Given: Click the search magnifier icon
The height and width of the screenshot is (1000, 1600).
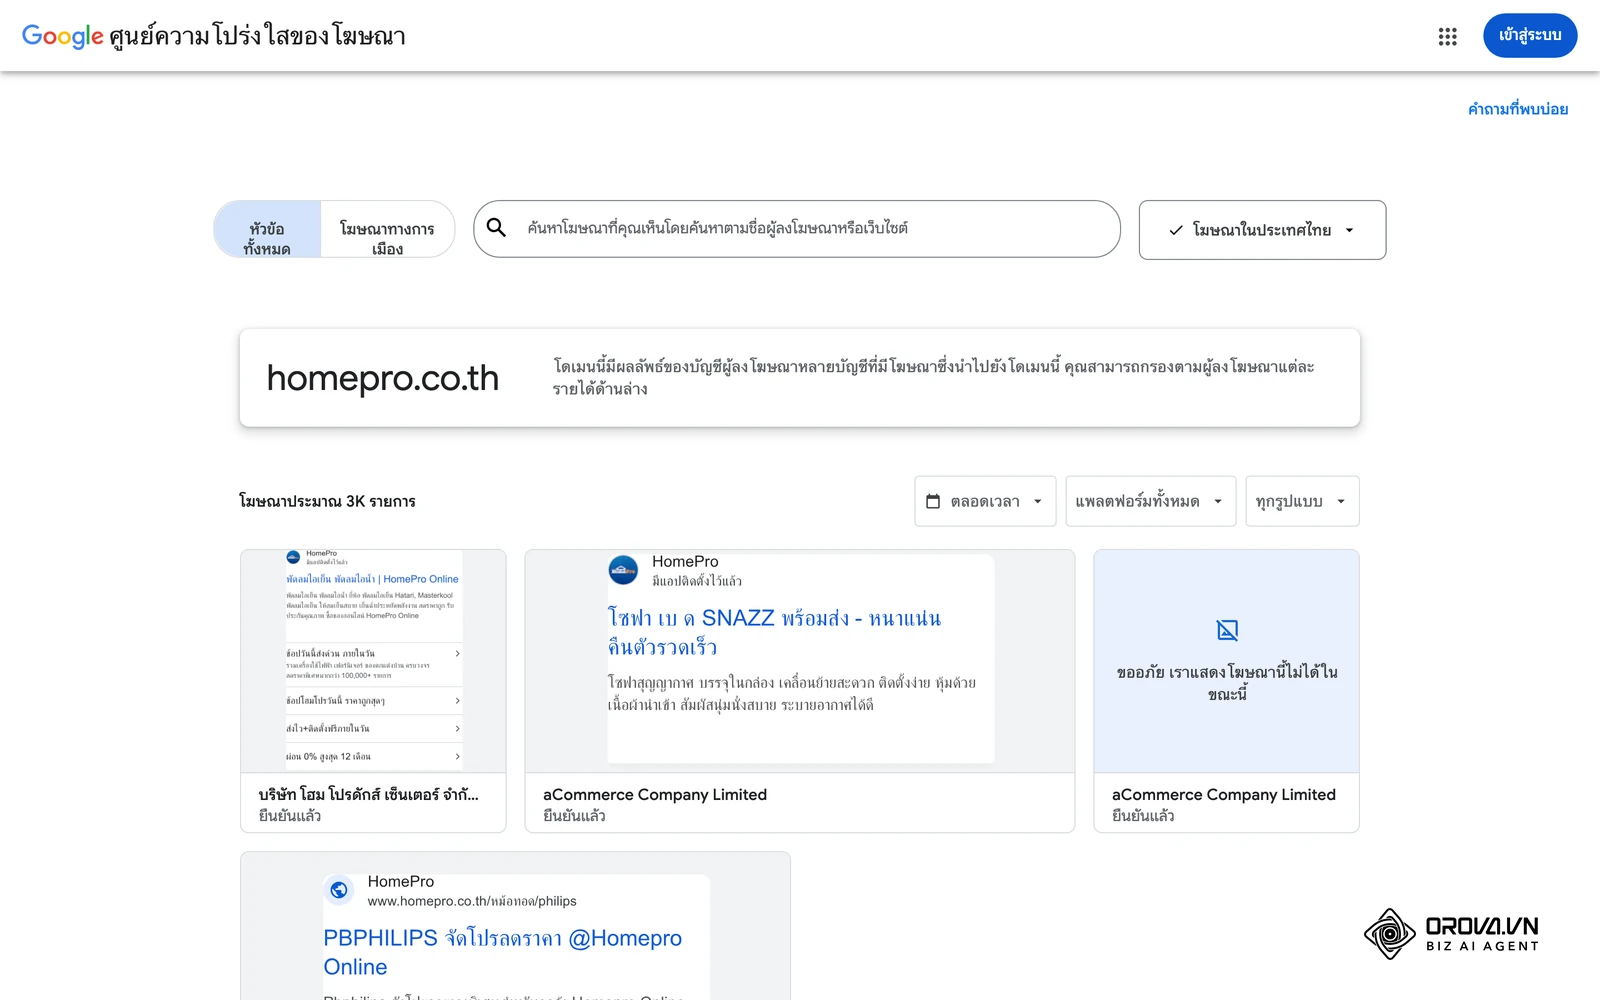Looking at the screenshot, I should [x=496, y=228].
